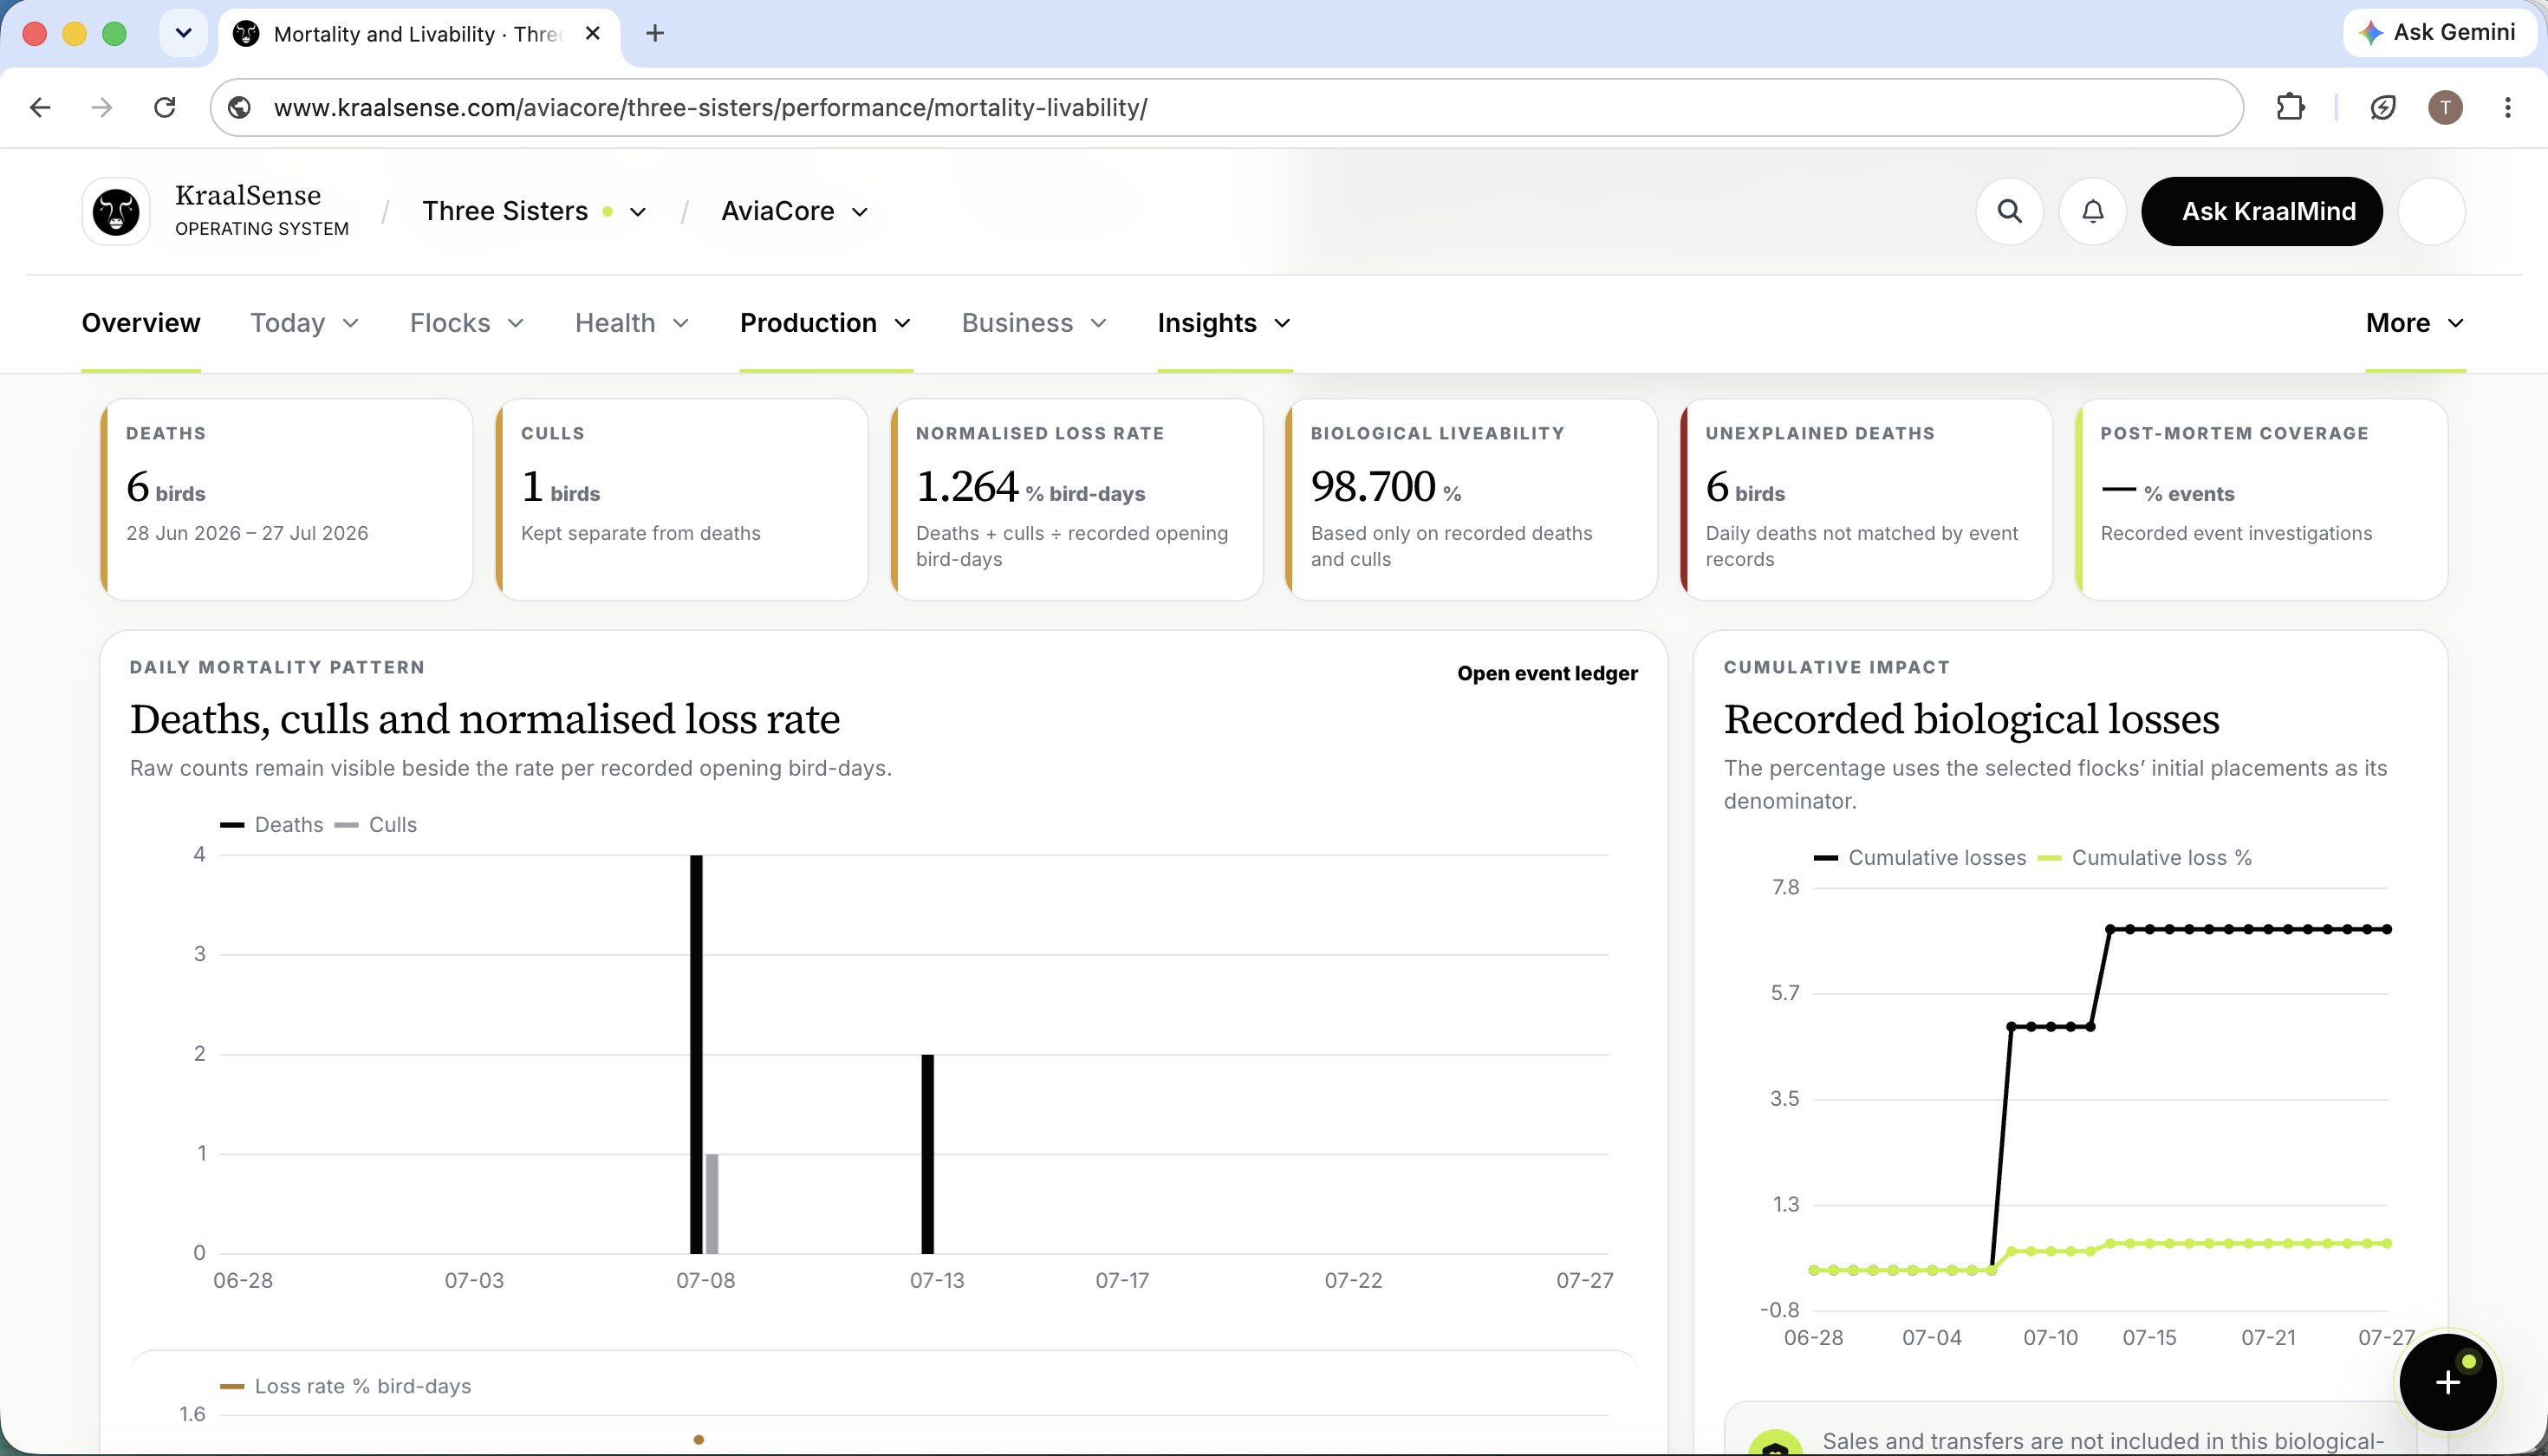Click the KraalSense Operating System title
This screenshot has height=1456, width=2548.
[262, 210]
